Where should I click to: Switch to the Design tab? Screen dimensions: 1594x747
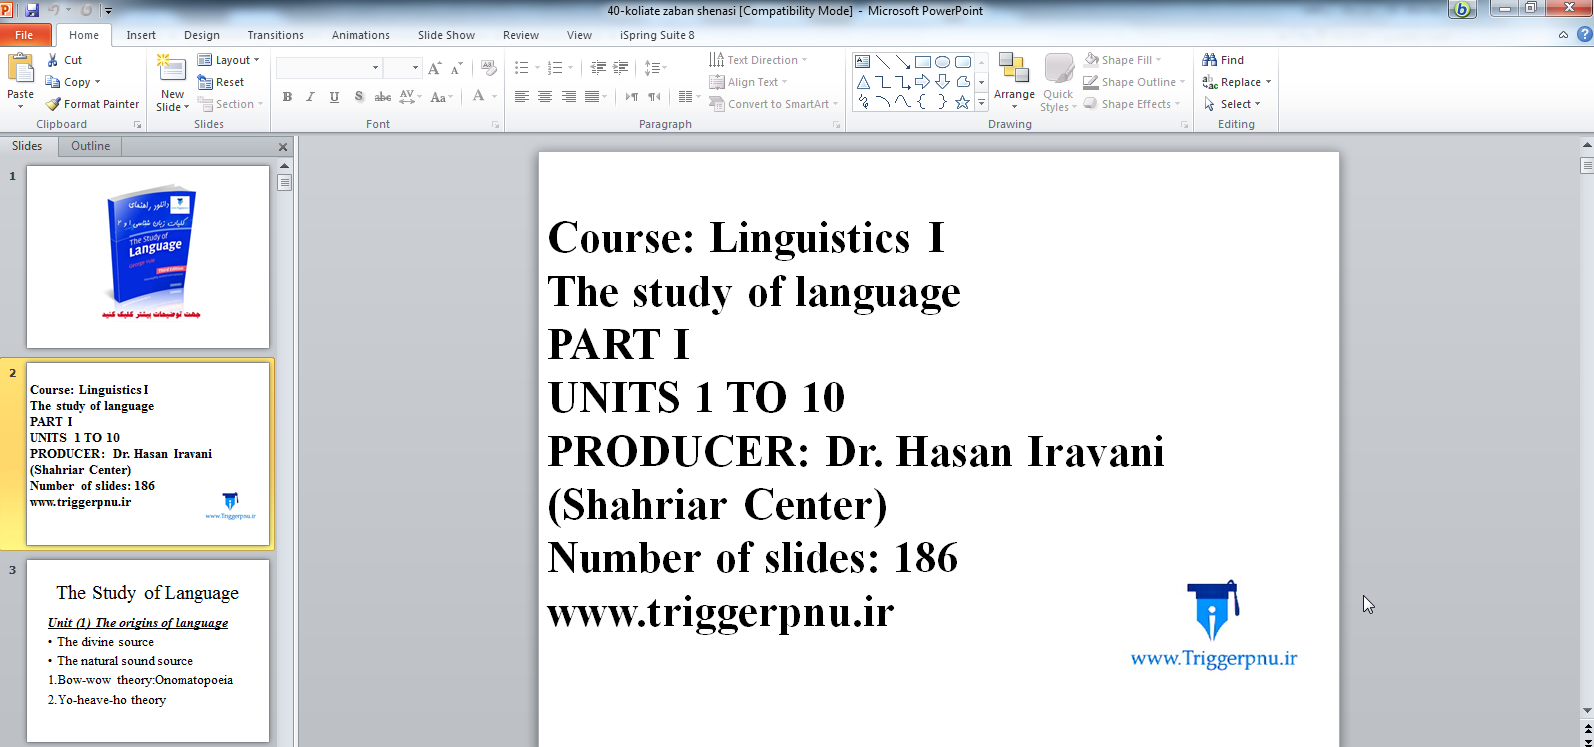tap(202, 35)
